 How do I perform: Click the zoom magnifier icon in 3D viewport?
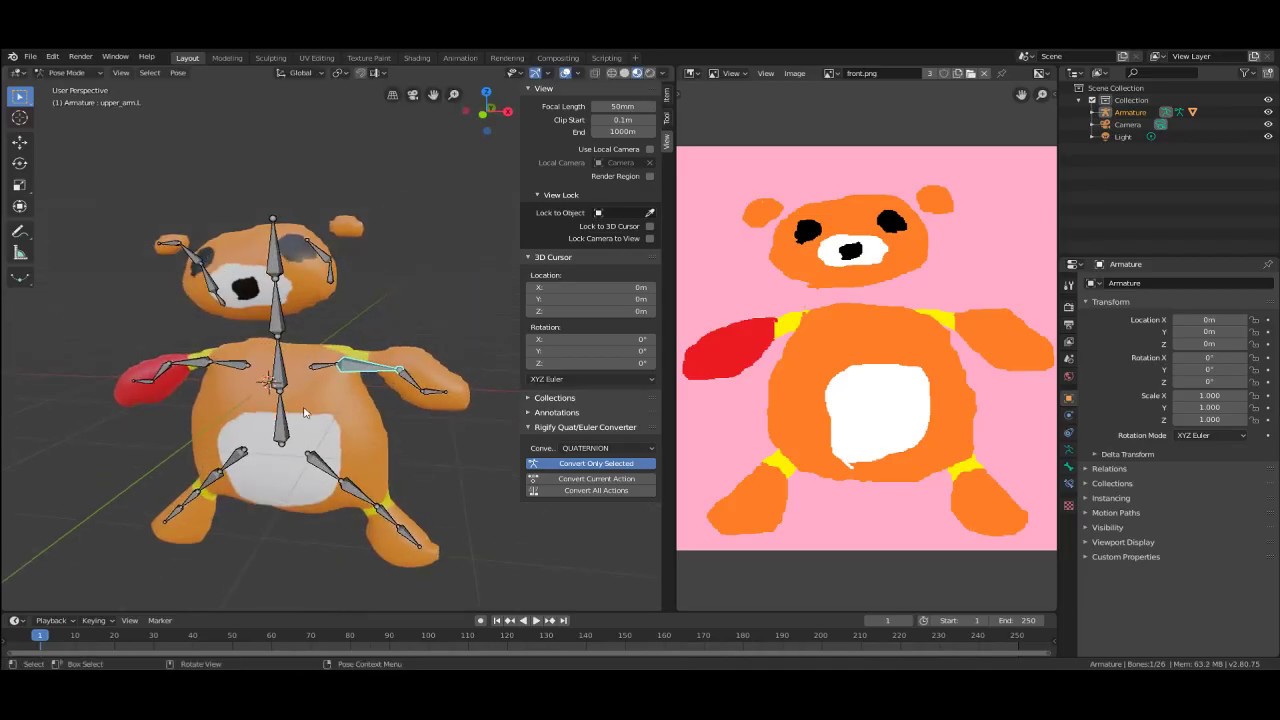click(x=454, y=95)
